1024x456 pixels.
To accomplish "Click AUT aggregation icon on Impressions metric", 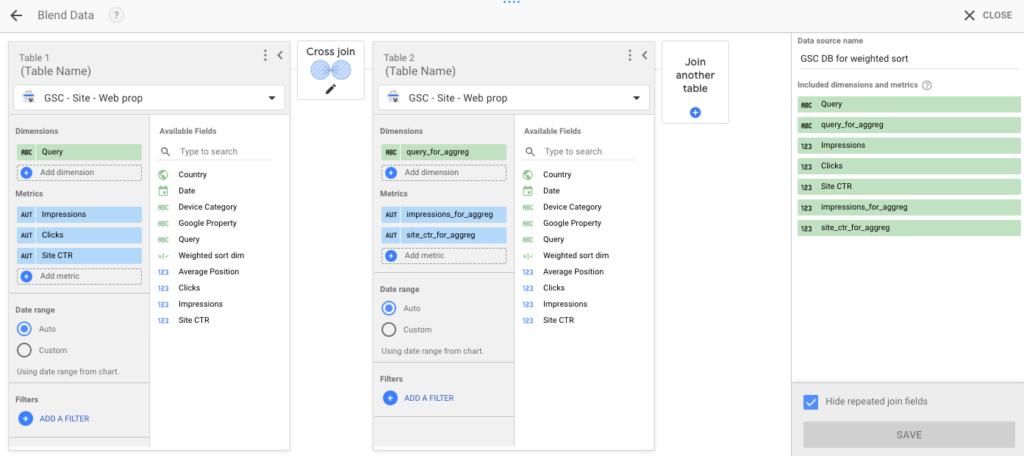I will 26,214.
